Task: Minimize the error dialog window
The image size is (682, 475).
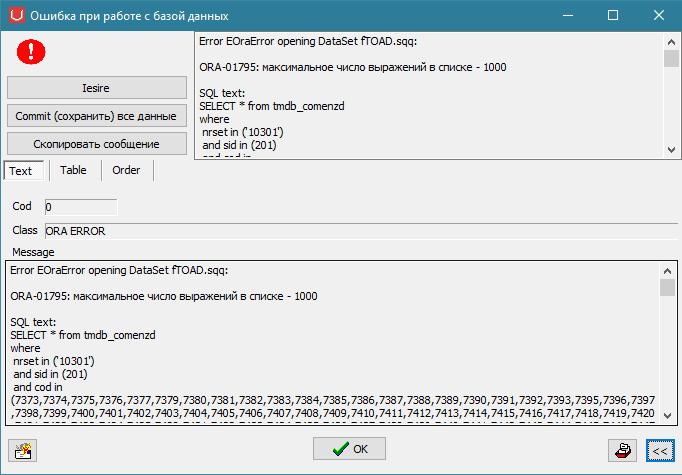Action: [x=568, y=15]
